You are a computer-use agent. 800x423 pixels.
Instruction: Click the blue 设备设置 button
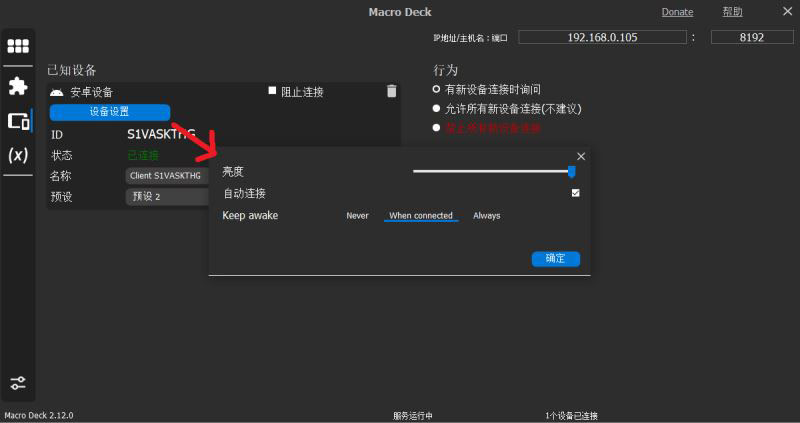coord(110,112)
